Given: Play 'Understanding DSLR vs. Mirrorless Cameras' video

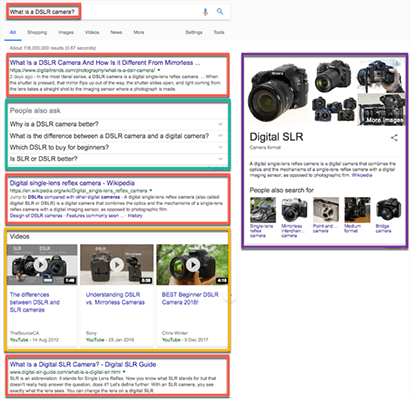Looking at the screenshot, I should (117, 265).
